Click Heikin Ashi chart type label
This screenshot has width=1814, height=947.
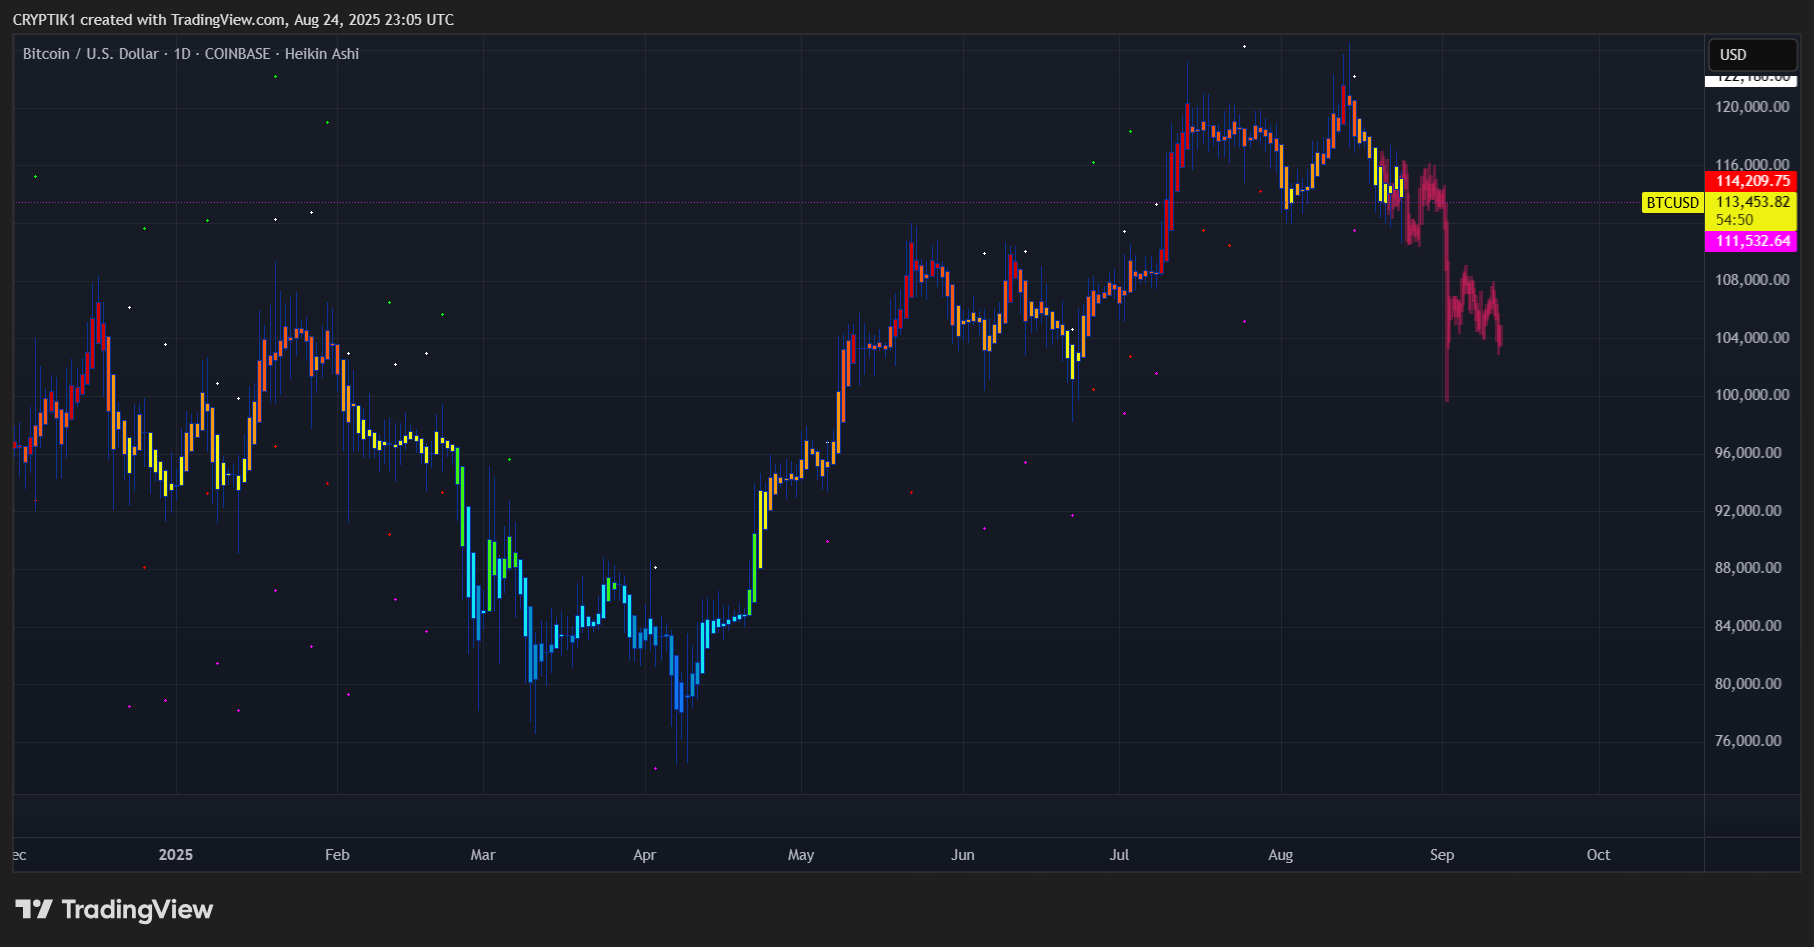click(322, 54)
